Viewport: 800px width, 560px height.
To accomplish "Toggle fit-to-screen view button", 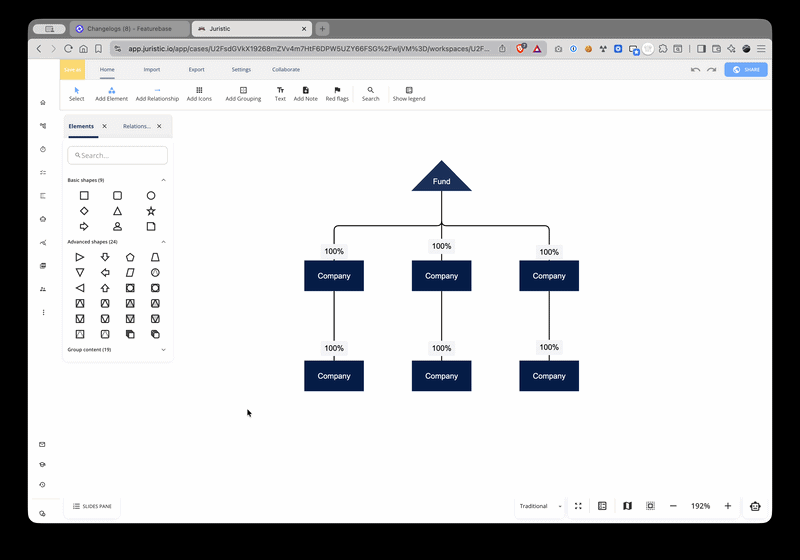I will (x=578, y=506).
